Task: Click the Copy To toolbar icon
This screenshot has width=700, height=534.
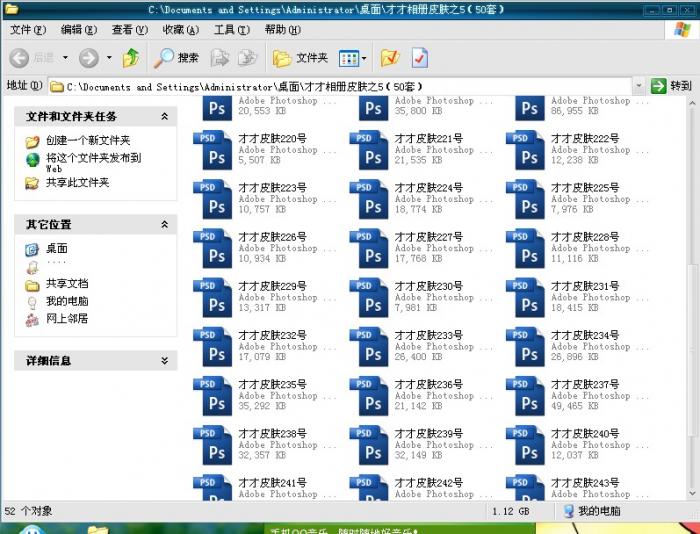Action: click(x=248, y=58)
